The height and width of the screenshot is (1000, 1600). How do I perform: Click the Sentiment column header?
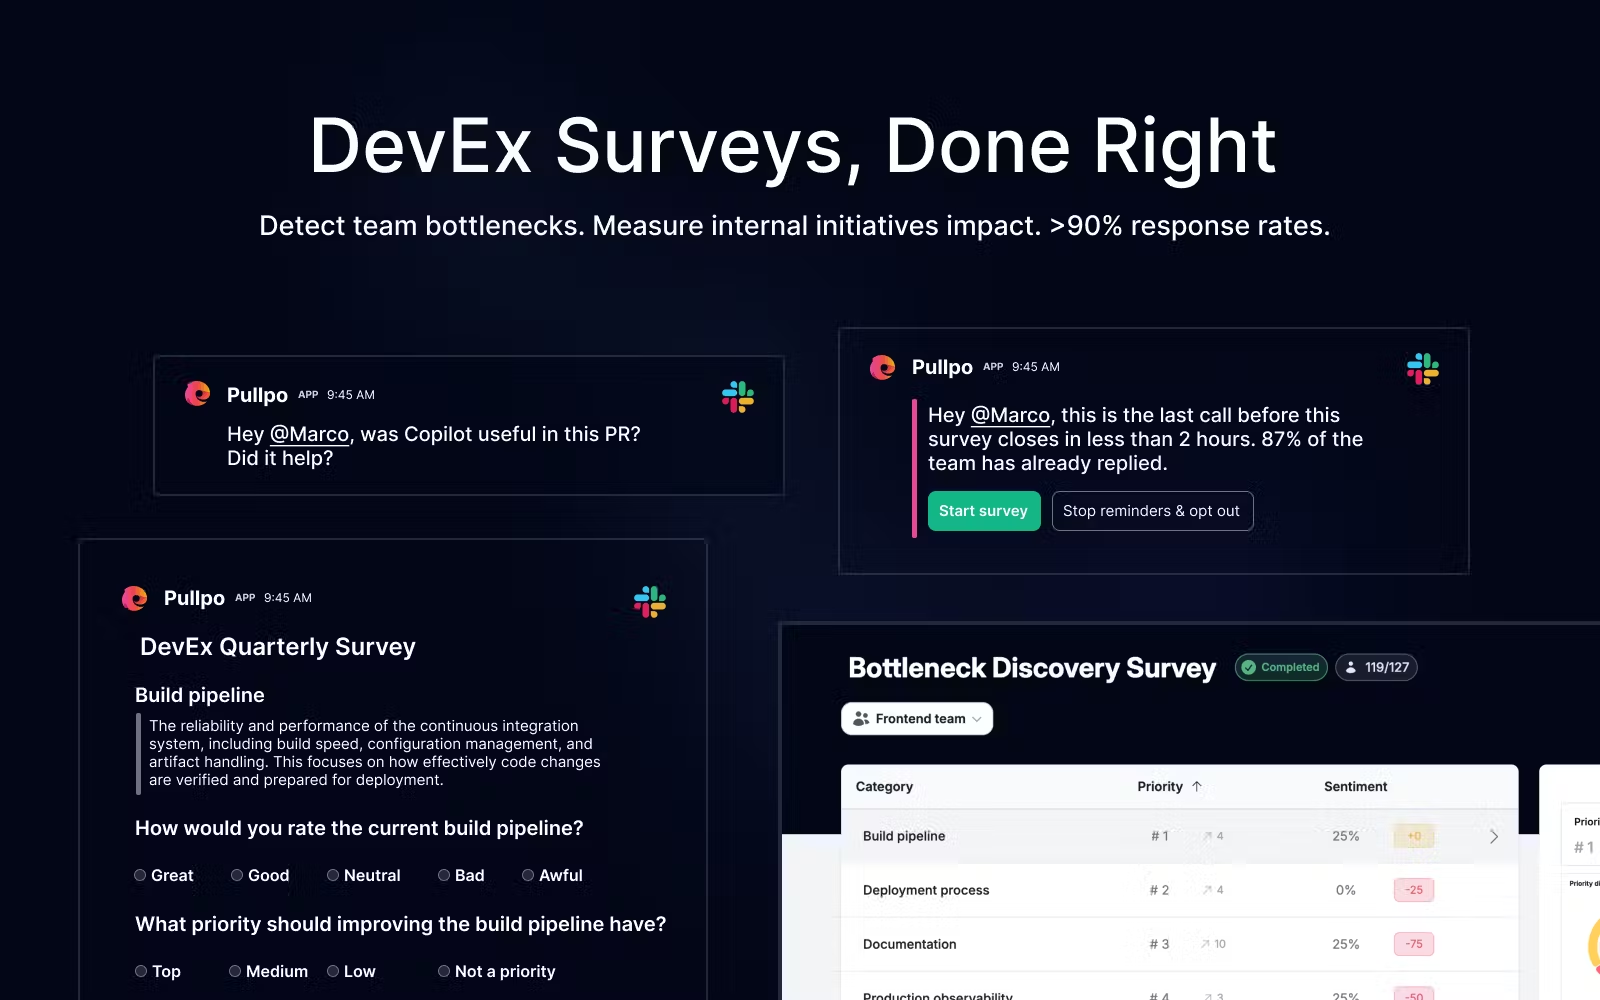click(1355, 786)
